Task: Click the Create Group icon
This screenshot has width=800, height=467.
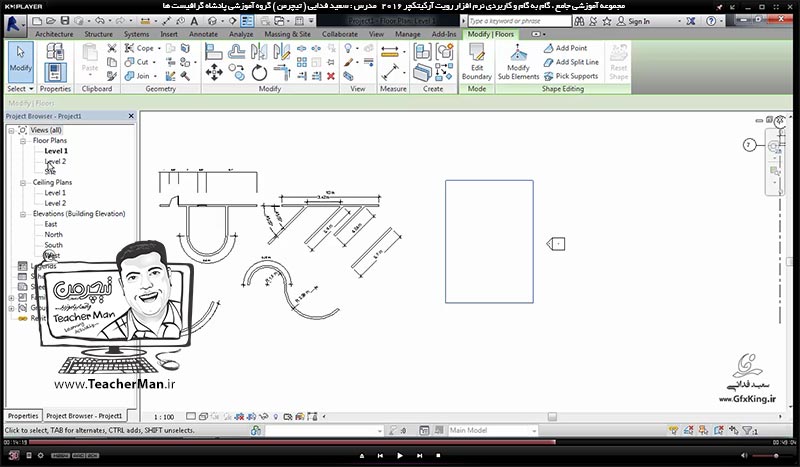Action: click(x=444, y=52)
